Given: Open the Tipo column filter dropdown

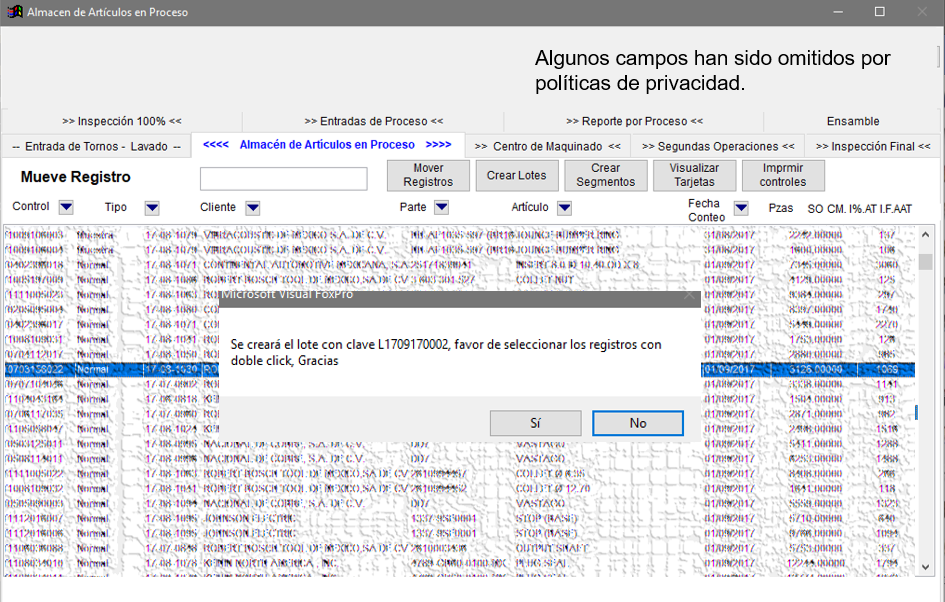Looking at the screenshot, I should [152, 208].
